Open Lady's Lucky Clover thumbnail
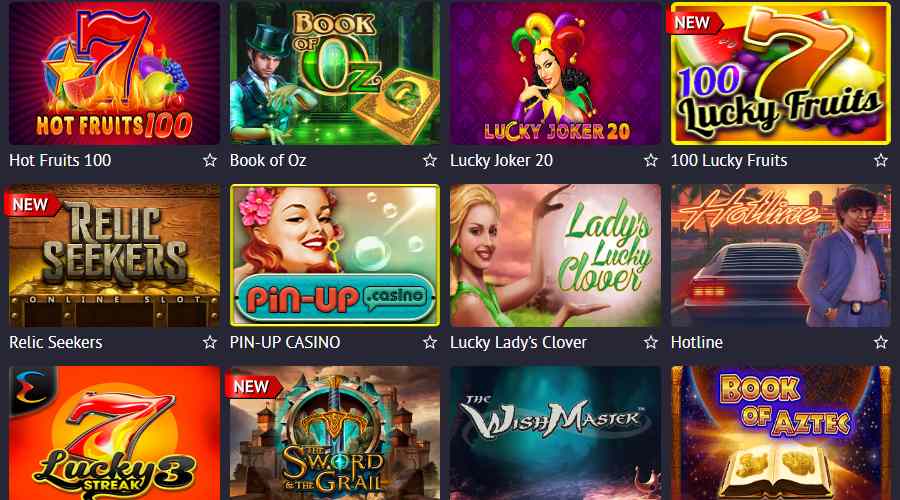 [555, 255]
